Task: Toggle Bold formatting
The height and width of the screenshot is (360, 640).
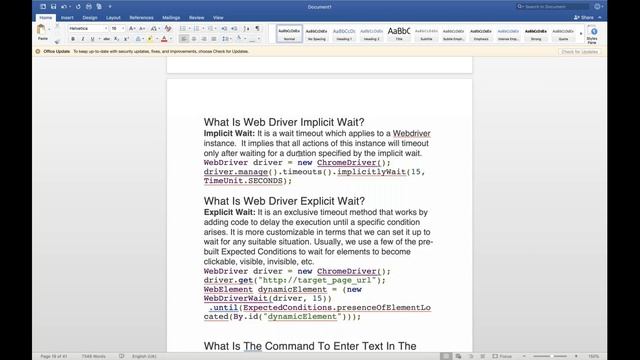Action: pyautogui.click(x=73, y=39)
